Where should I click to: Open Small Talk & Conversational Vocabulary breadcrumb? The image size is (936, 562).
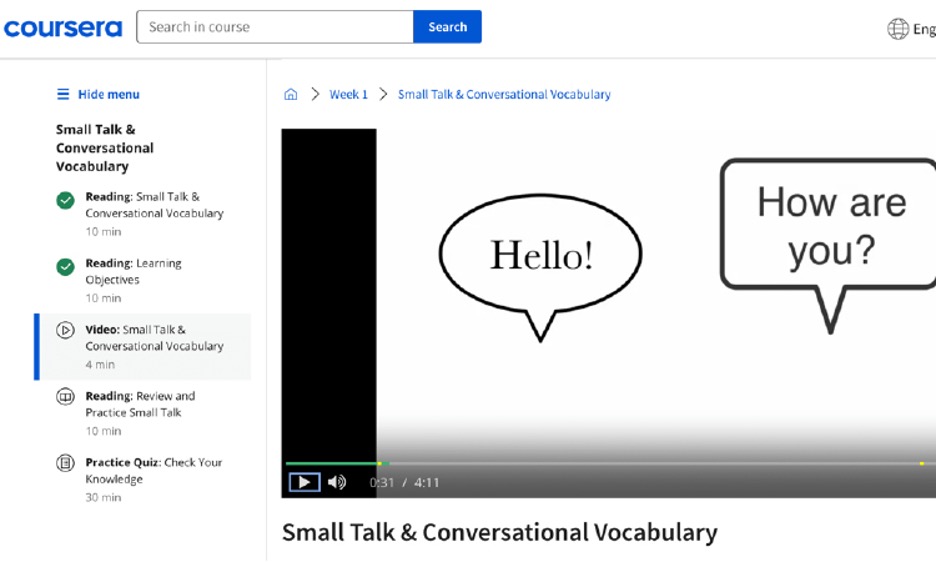tap(504, 94)
